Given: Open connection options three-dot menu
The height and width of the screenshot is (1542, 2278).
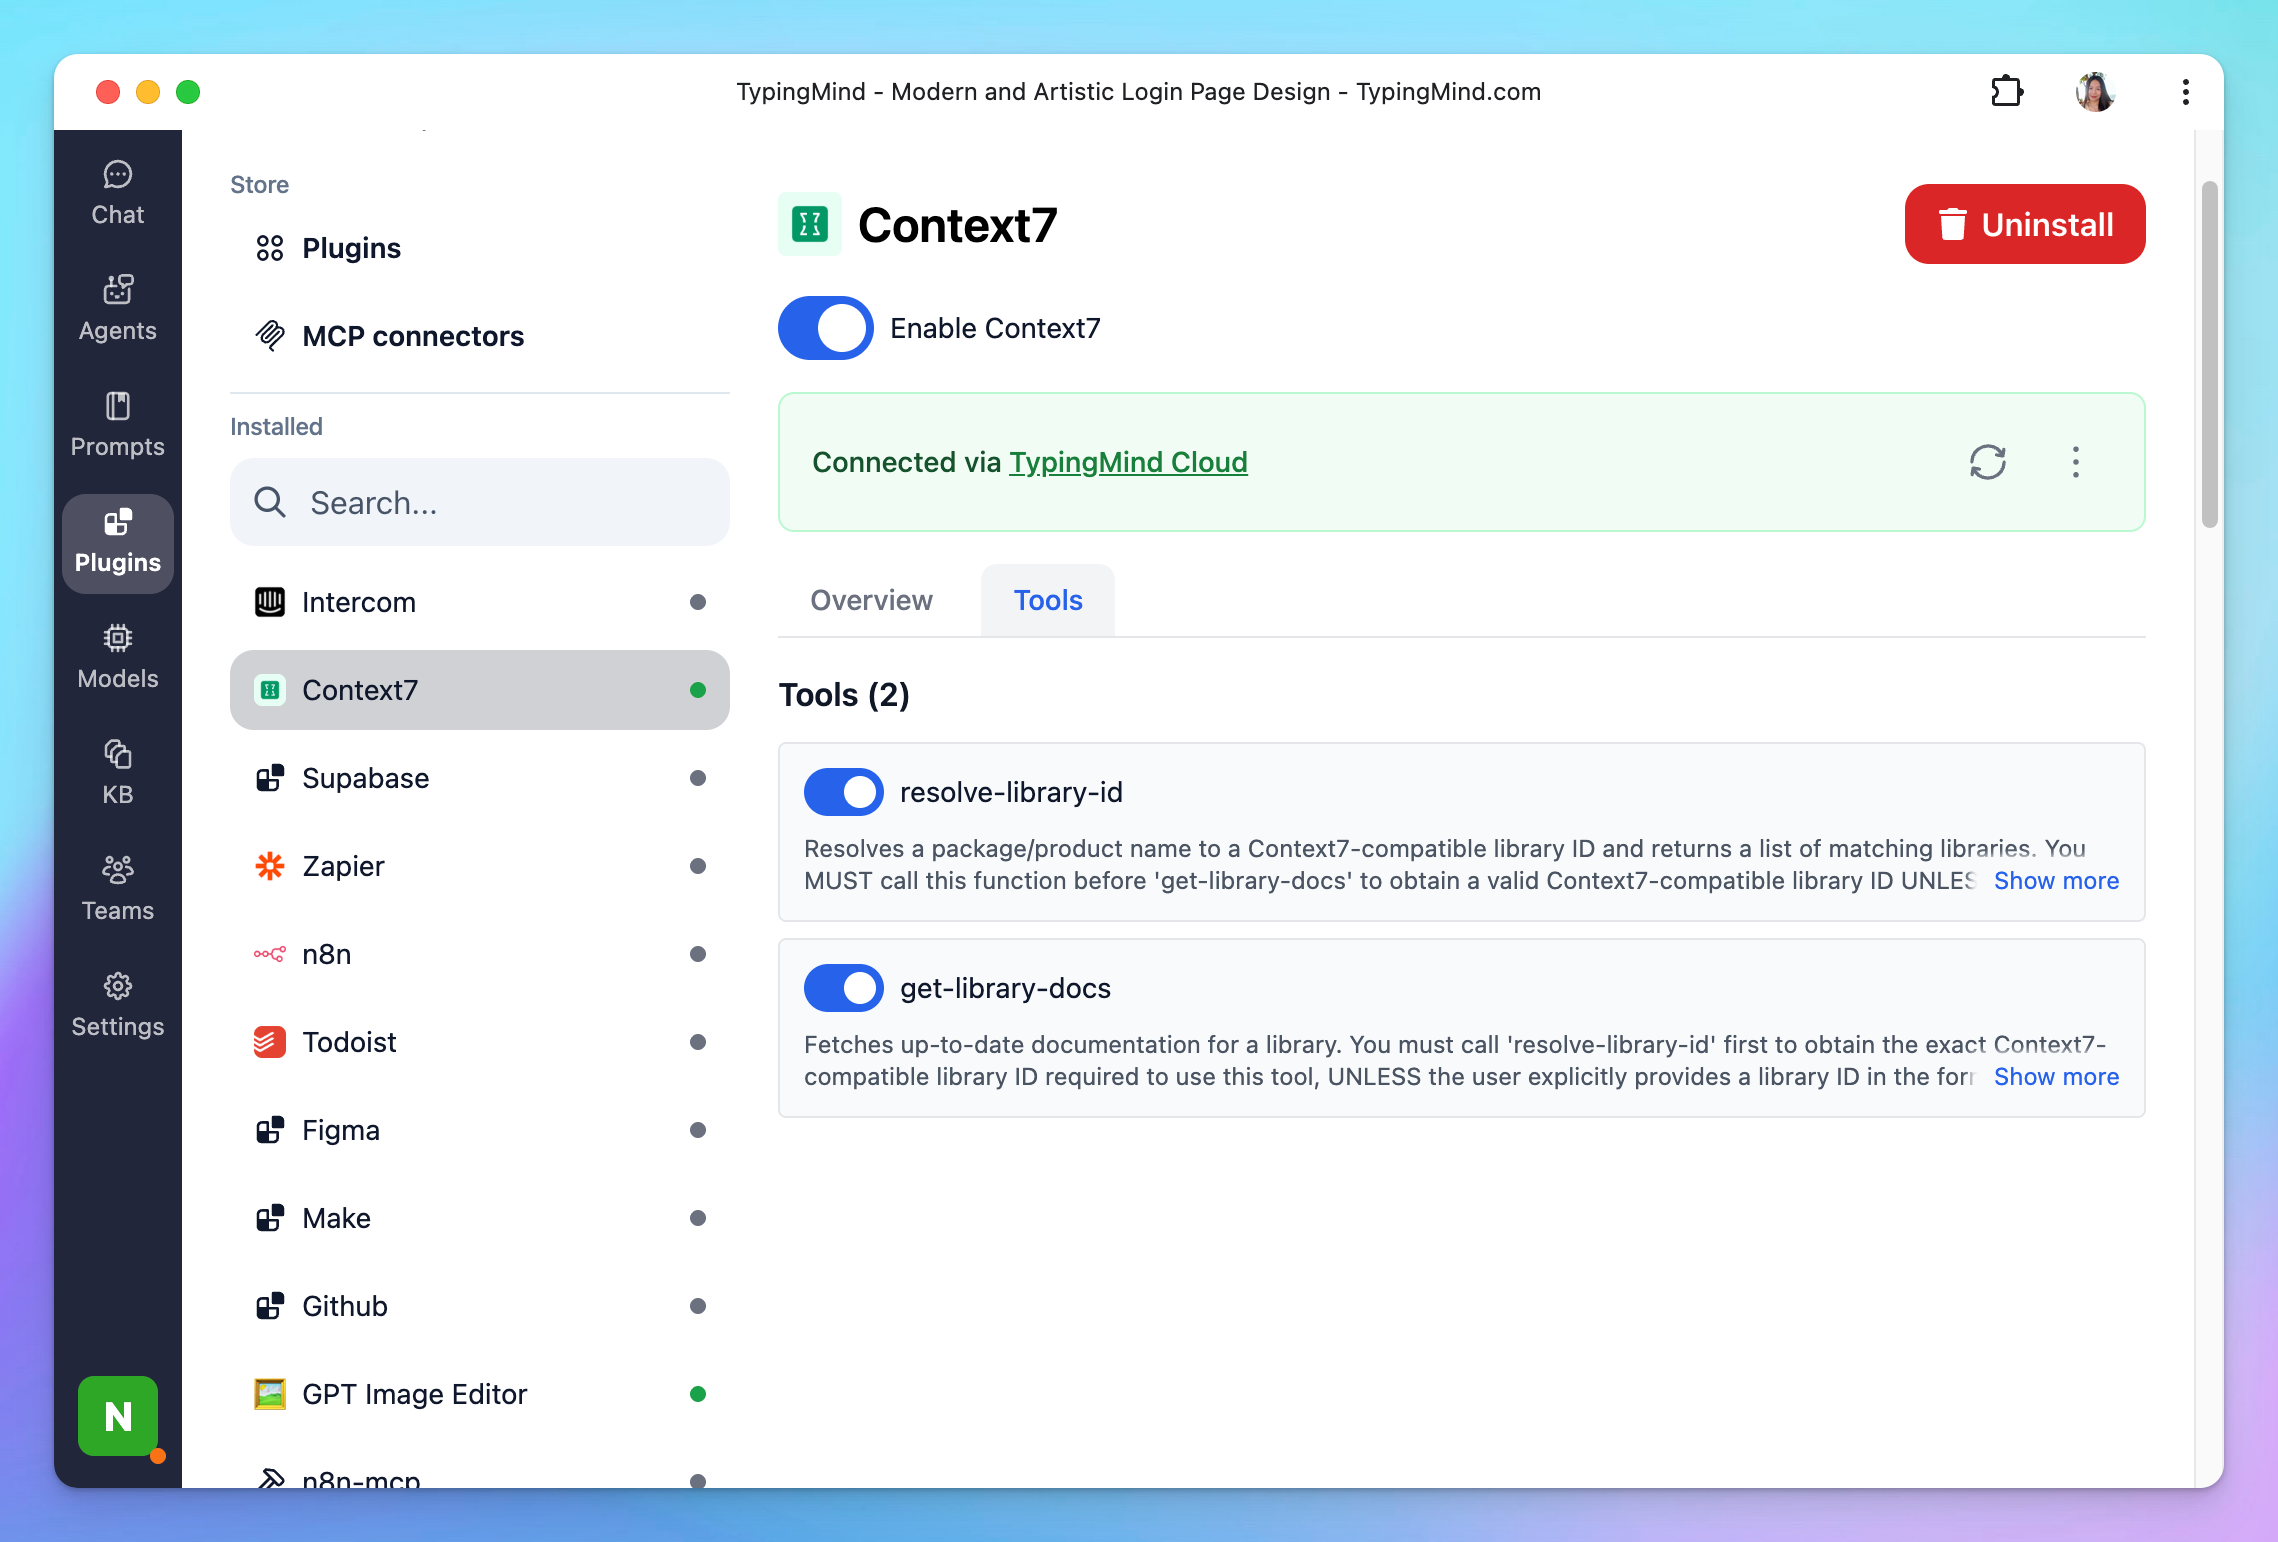Looking at the screenshot, I should coord(2076,462).
